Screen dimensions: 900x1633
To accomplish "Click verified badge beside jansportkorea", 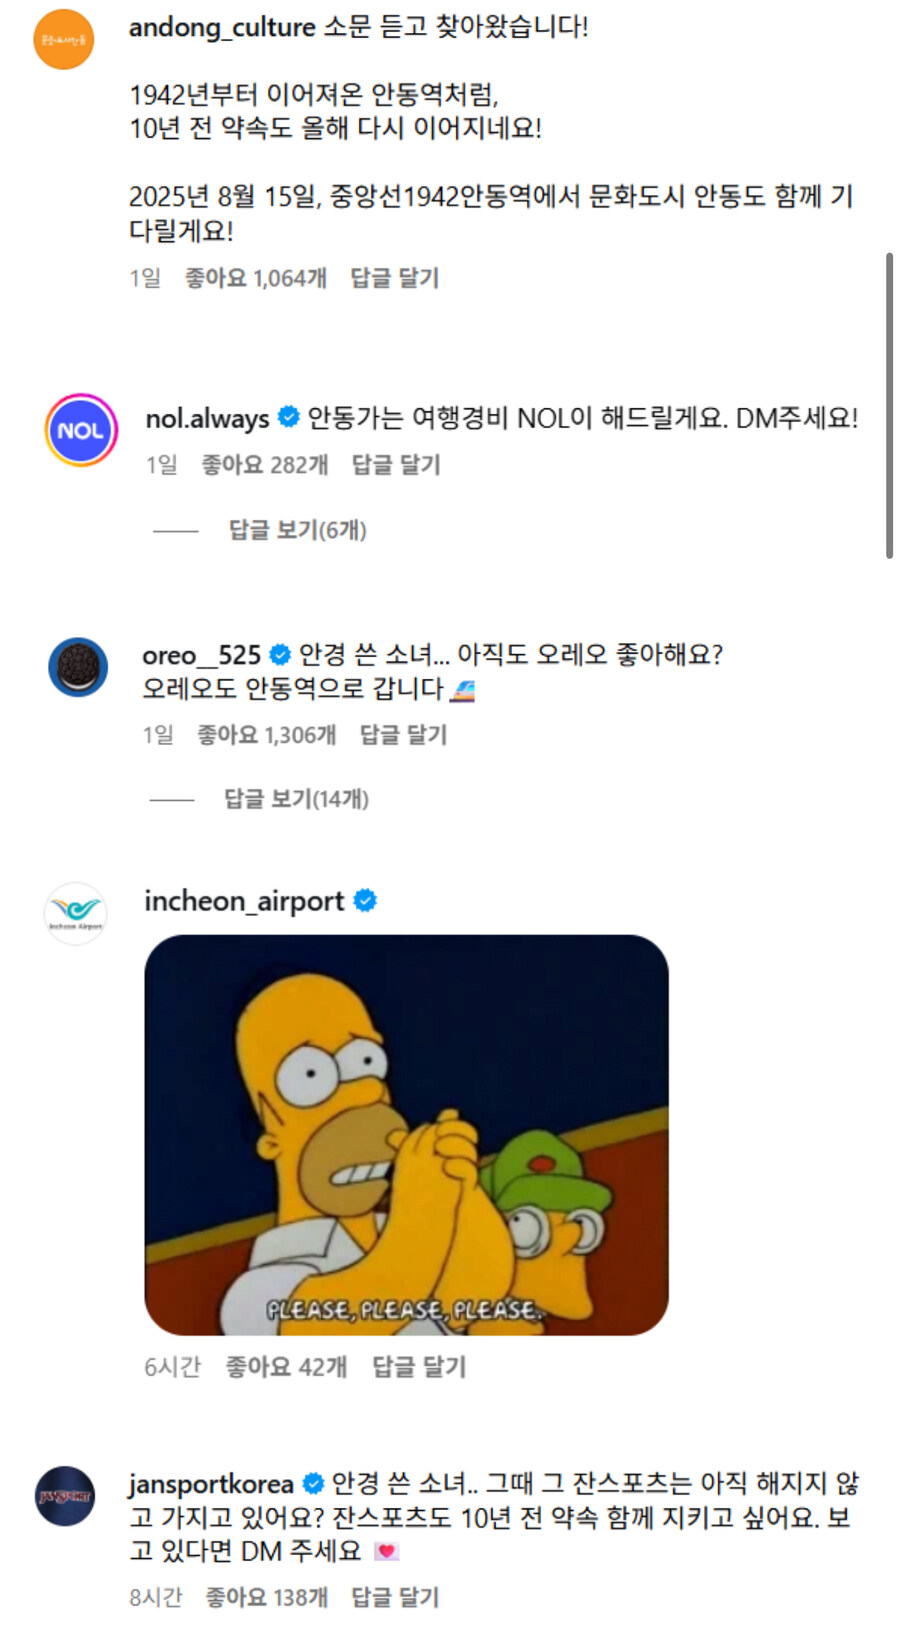I will tap(313, 1483).
